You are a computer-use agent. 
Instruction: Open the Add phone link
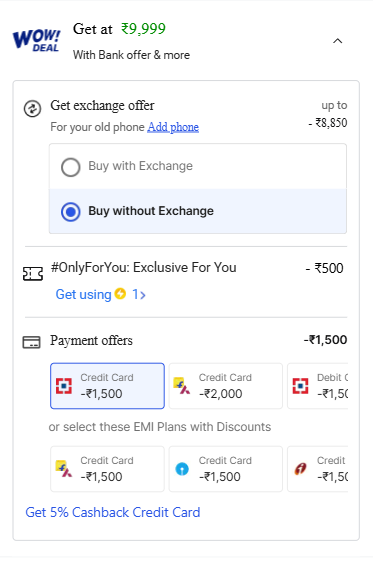point(173,127)
